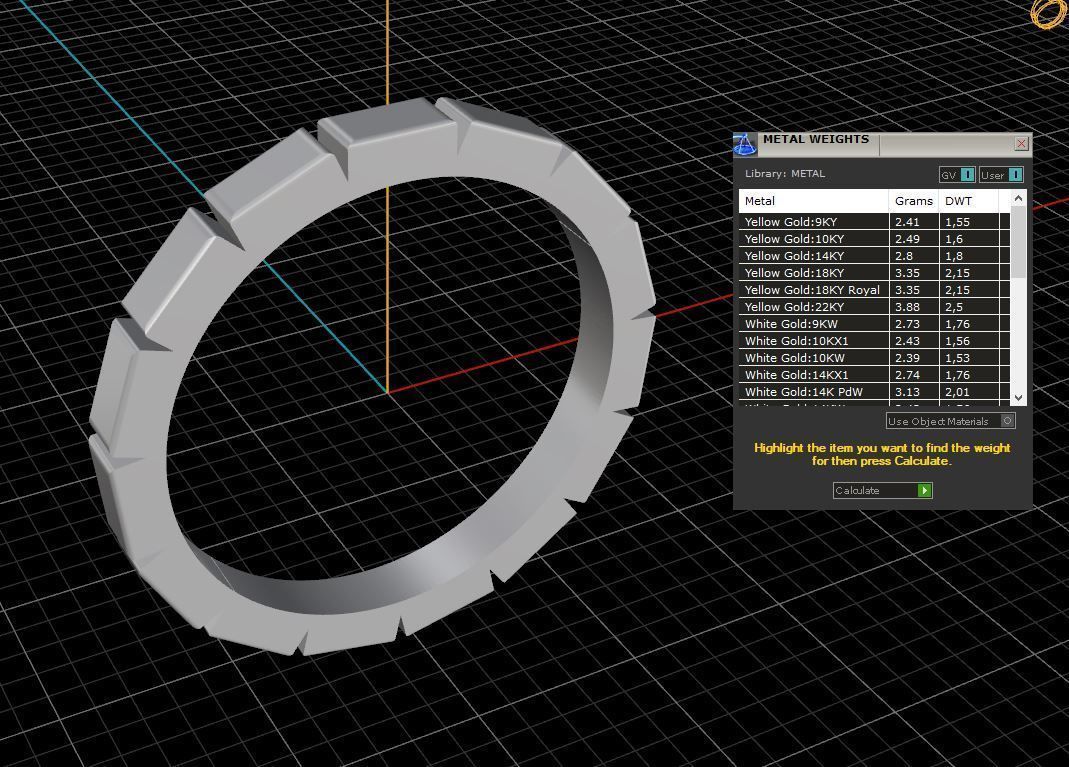Screen dimensions: 1069x767
Task: Click the 2,01 DWT value
Action: click(957, 392)
